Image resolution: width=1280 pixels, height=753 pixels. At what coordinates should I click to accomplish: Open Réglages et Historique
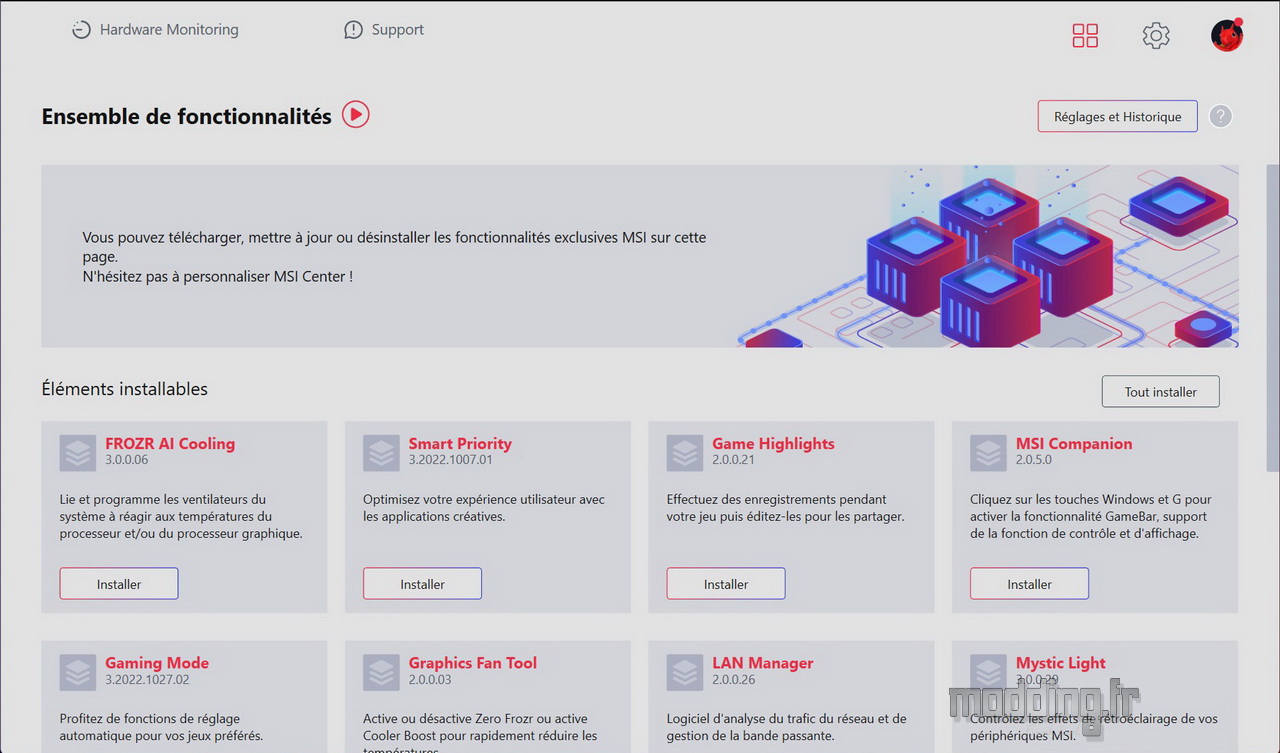(x=1117, y=116)
